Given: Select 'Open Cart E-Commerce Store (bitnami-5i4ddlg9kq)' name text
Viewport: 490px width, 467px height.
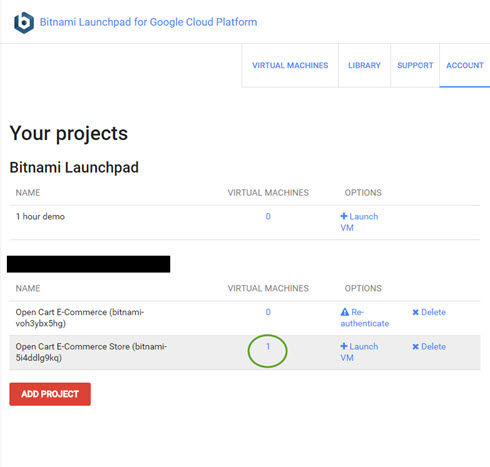Looking at the screenshot, I should click(91, 352).
